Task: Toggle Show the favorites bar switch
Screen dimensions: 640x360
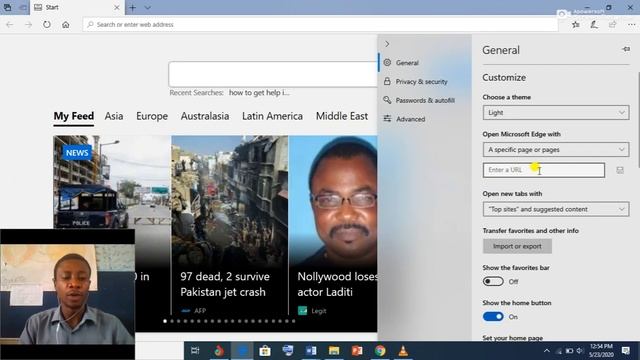Action: [x=493, y=282]
